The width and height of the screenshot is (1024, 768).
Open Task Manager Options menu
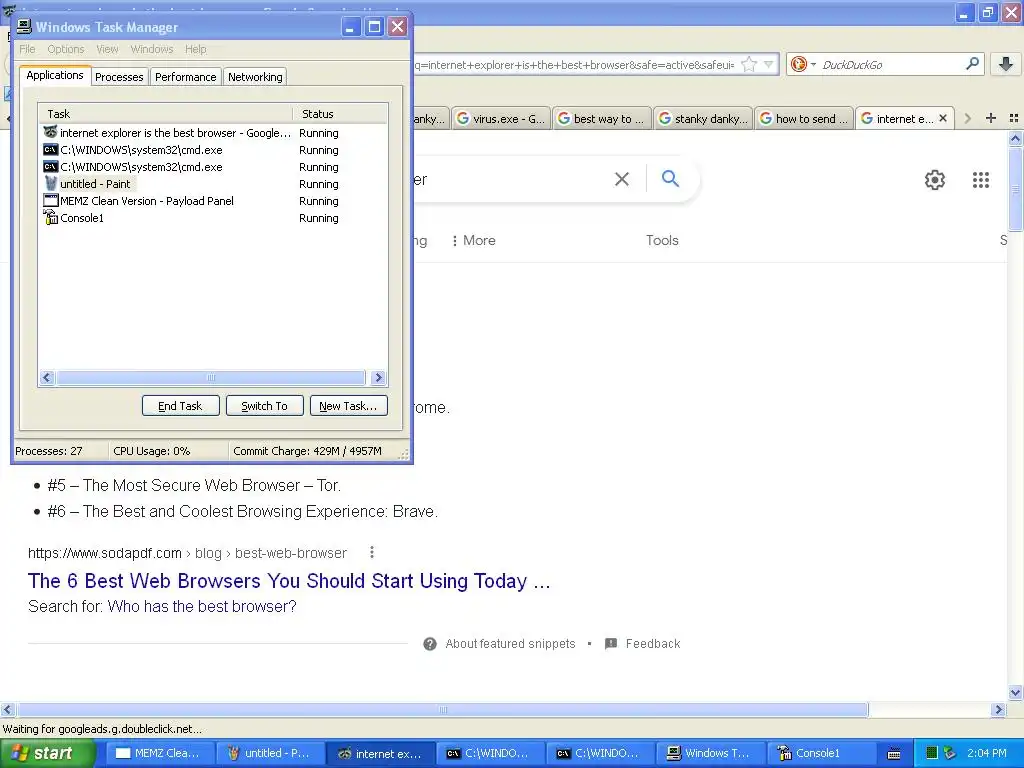coord(65,49)
